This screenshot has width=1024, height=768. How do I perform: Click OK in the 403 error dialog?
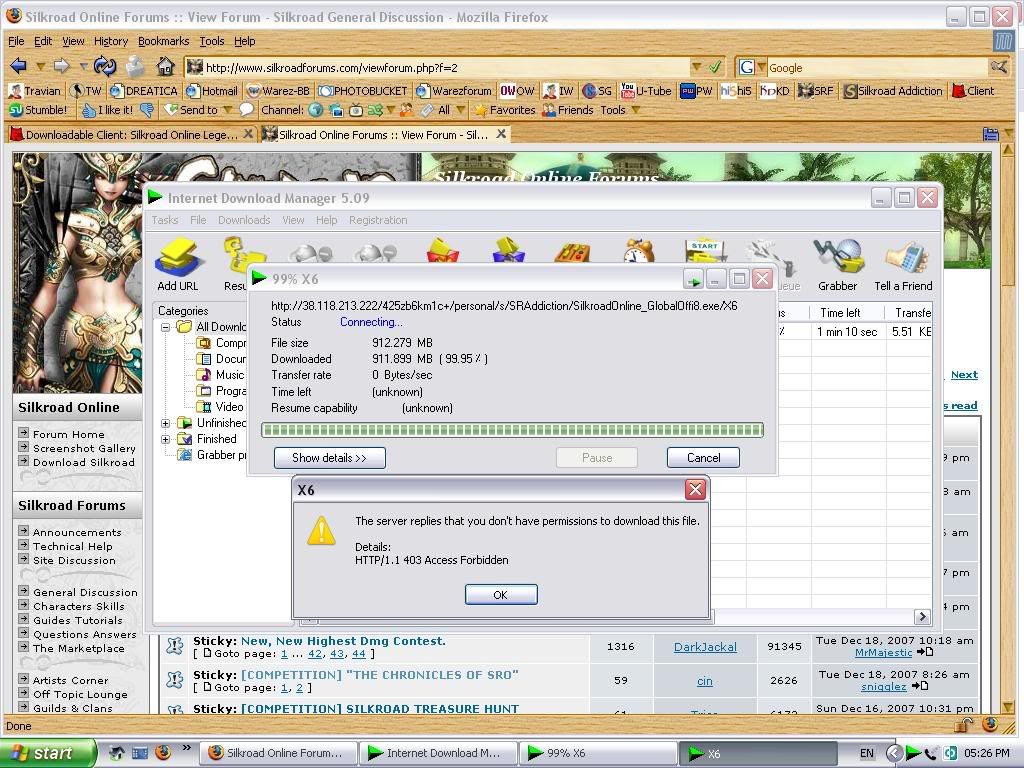click(500, 594)
